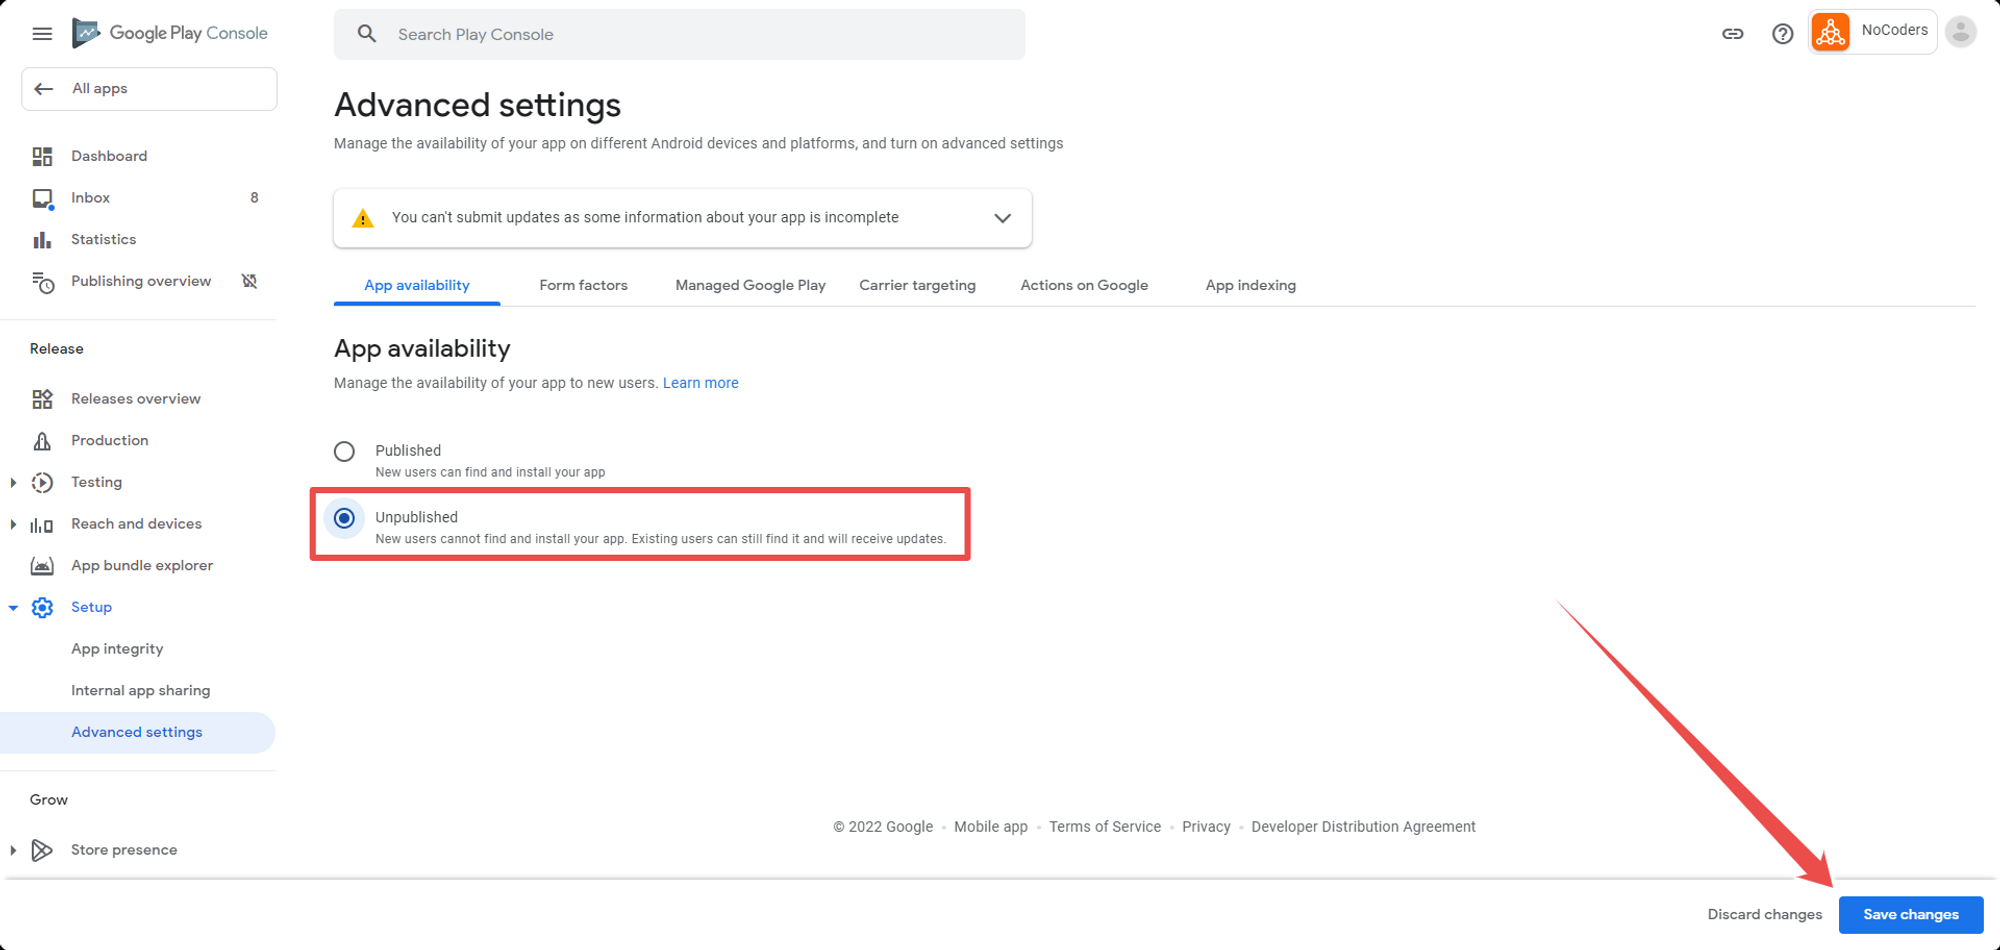2000x950 pixels.
Task: Click the © 2022 Google footer text
Action: pyautogui.click(x=883, y=827)
